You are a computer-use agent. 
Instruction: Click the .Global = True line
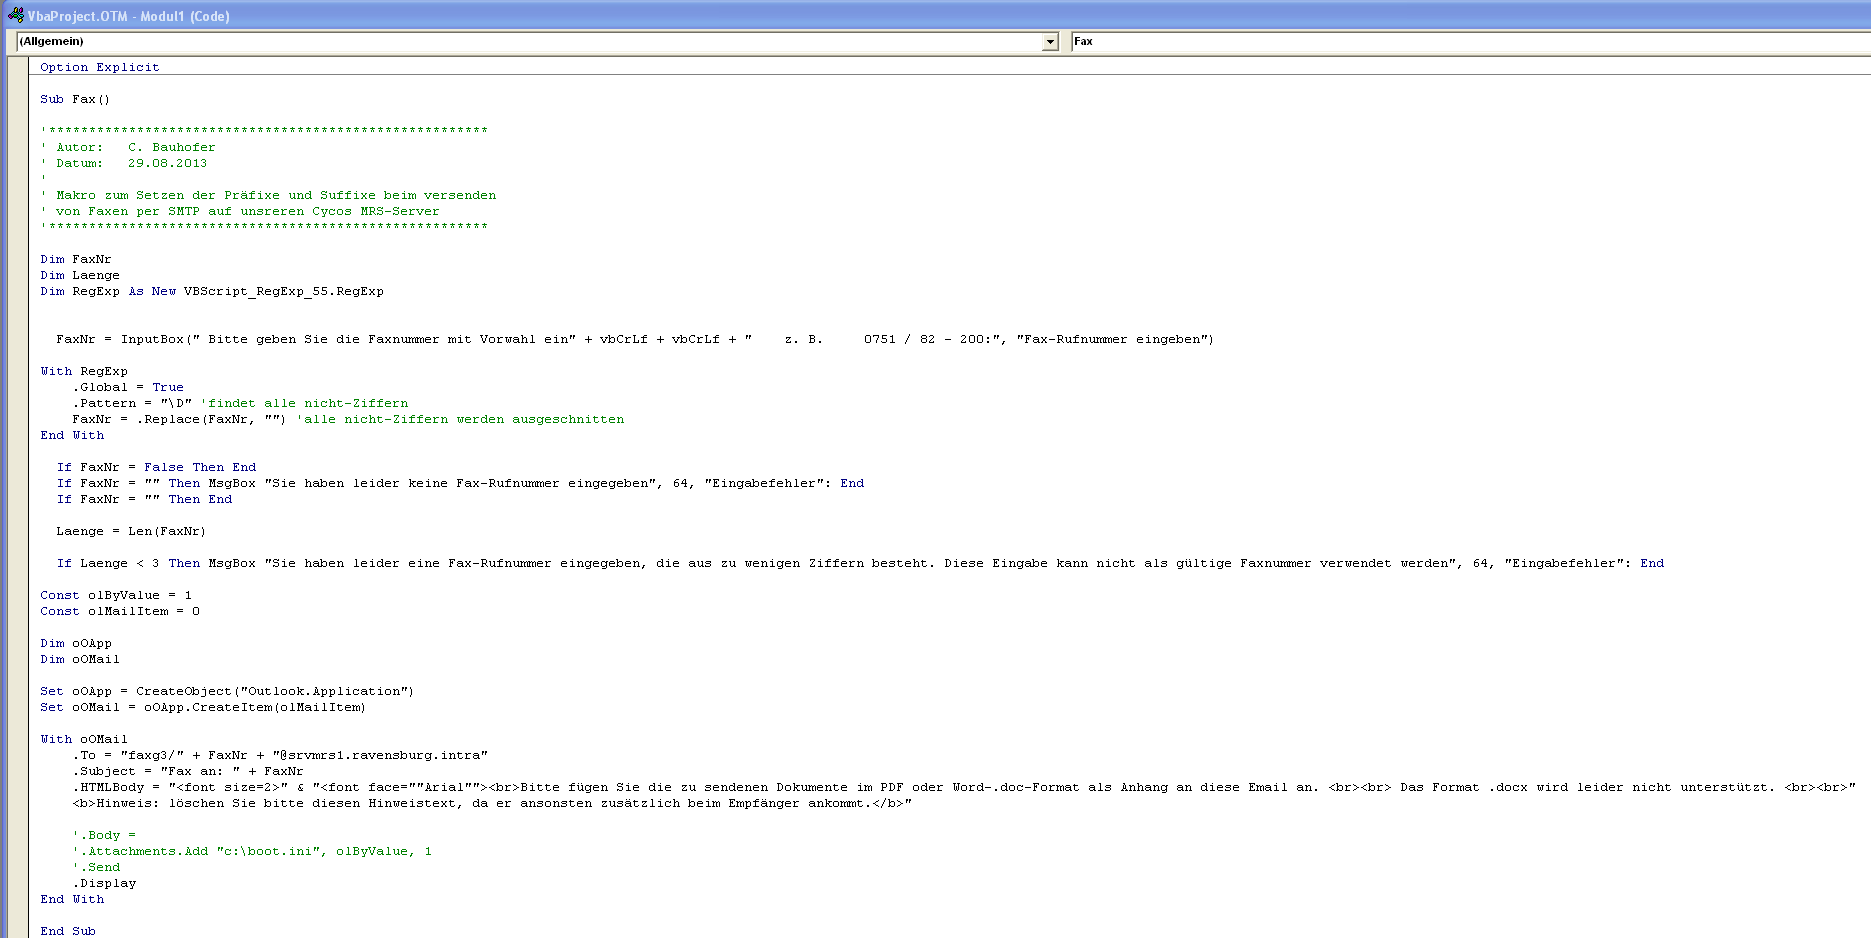(x=128, y=388)
